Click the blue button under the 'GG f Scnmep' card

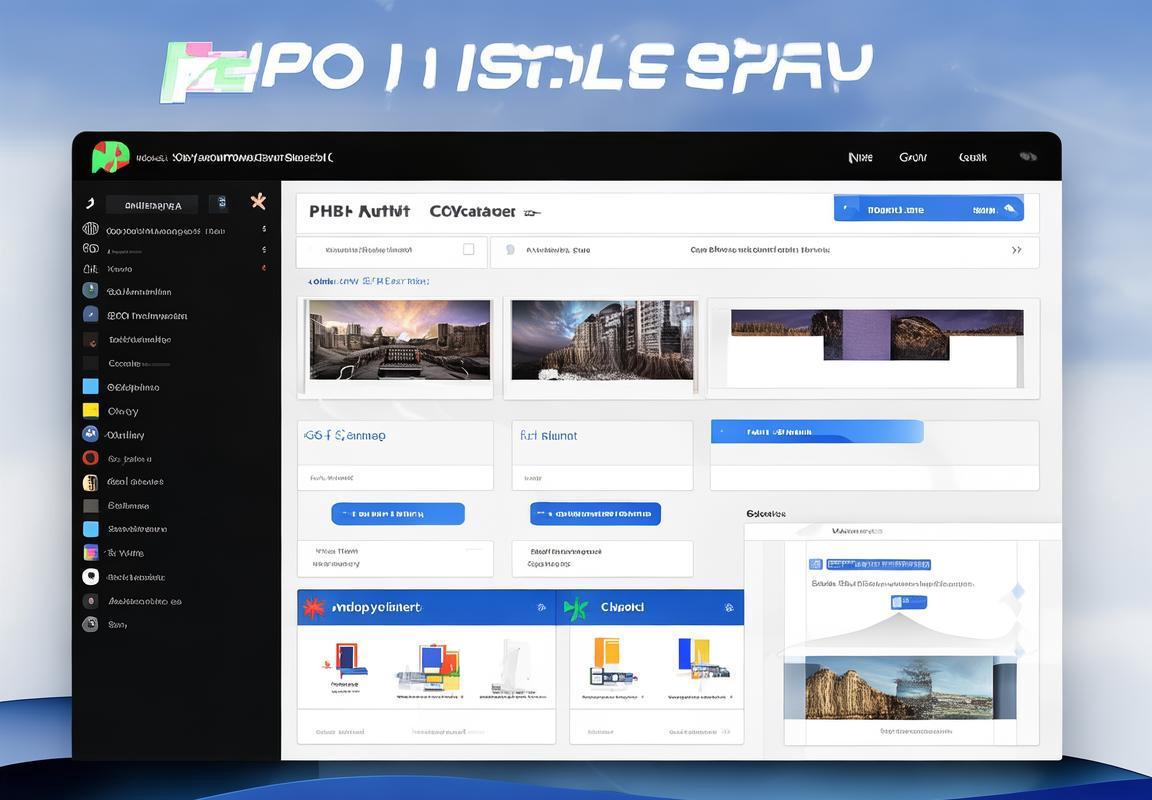397,513
